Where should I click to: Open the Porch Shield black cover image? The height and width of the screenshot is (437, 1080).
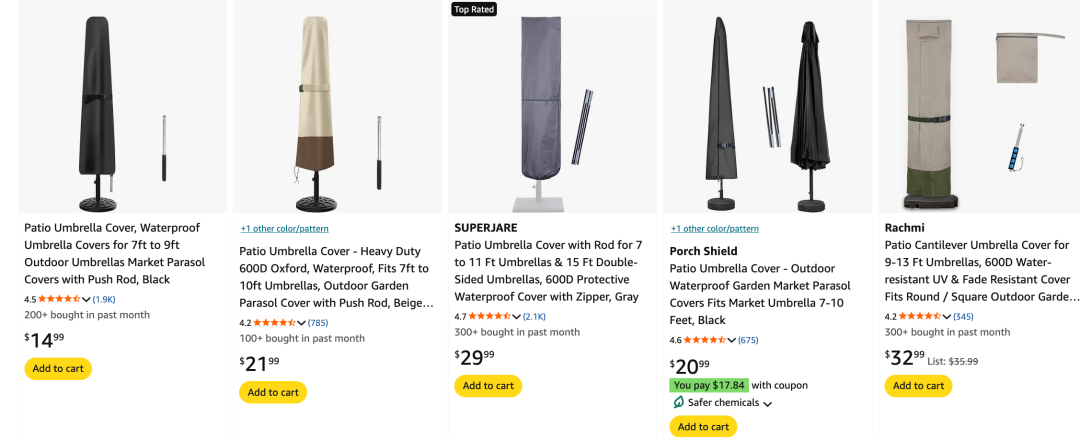click(x=767, y=108)
